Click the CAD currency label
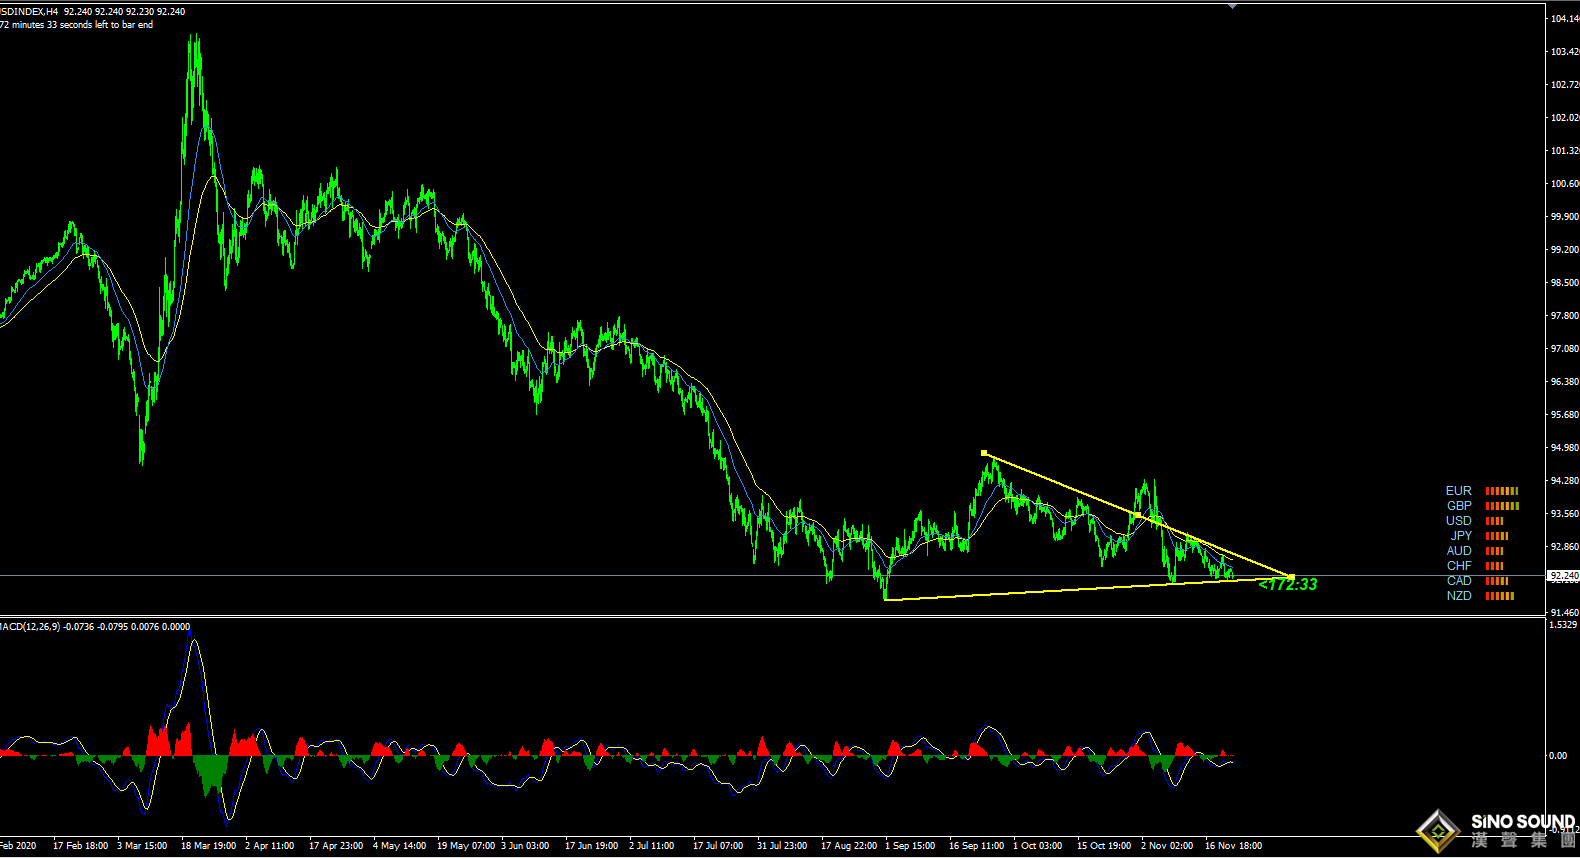The height and width of the screenshot is (859, 1580). point(1458,581)
